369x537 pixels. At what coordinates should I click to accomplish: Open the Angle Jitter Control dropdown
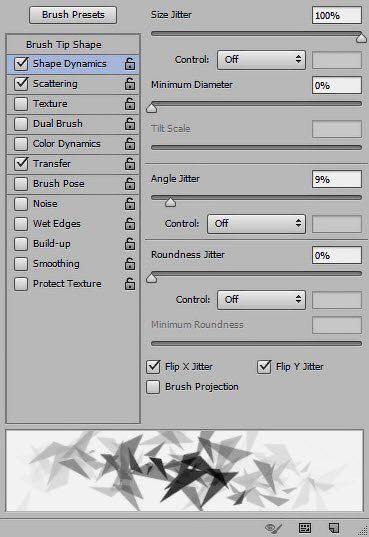tap(256, 224)
